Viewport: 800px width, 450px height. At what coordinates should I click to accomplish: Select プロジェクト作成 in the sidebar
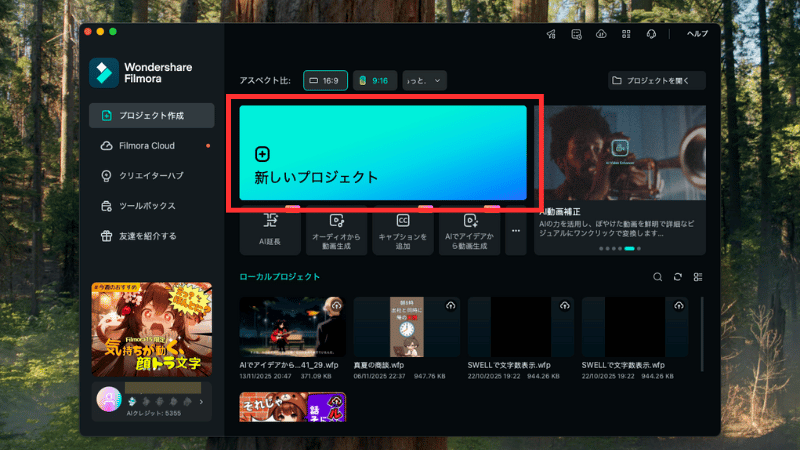point(152,115)
